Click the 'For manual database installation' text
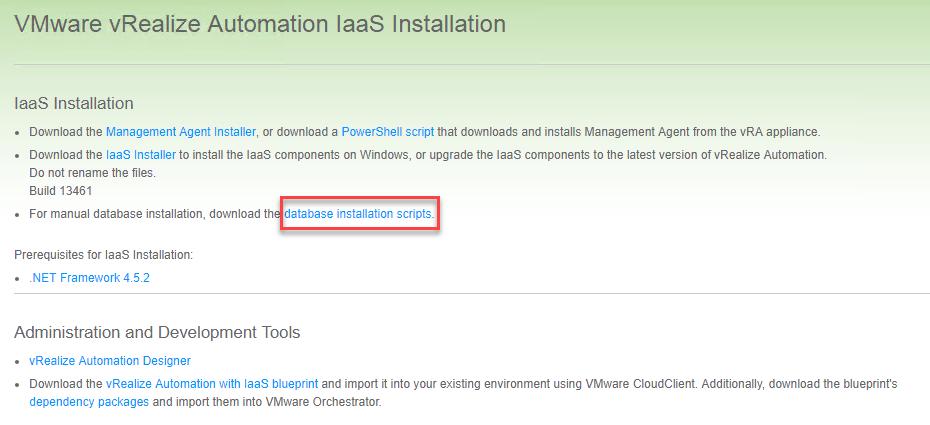The height and width of the screenshot is (425, 930). point(130,214)
